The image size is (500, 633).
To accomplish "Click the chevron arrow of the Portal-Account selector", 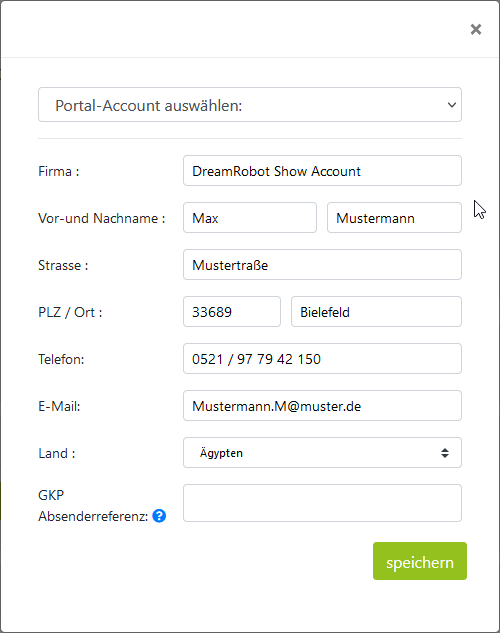I will [x=452, y=105].
